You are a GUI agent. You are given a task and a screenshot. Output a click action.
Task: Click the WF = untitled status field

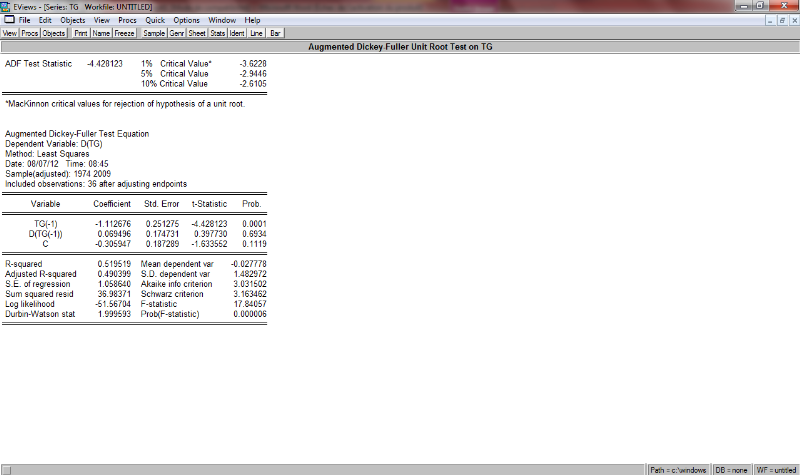pyautogui.click(x=776, y=470)
